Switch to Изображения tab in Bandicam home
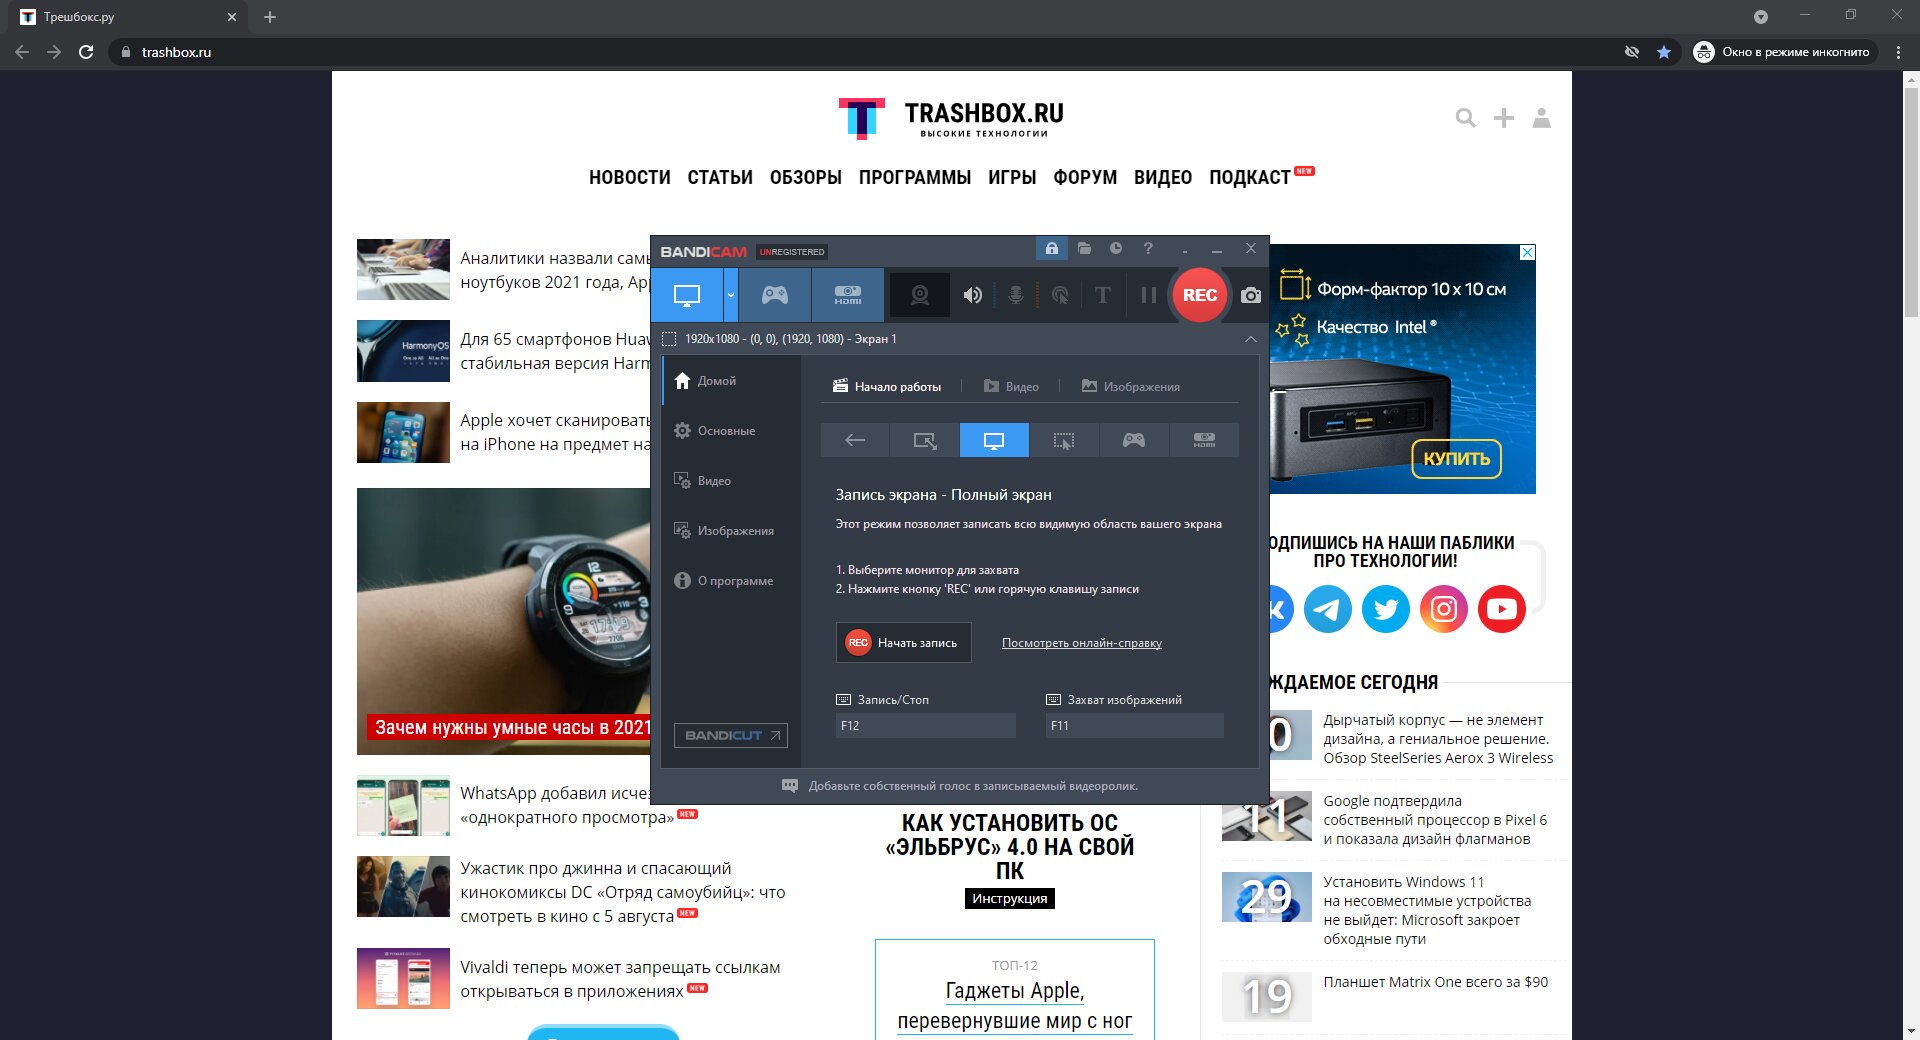 coord(1131,387)
